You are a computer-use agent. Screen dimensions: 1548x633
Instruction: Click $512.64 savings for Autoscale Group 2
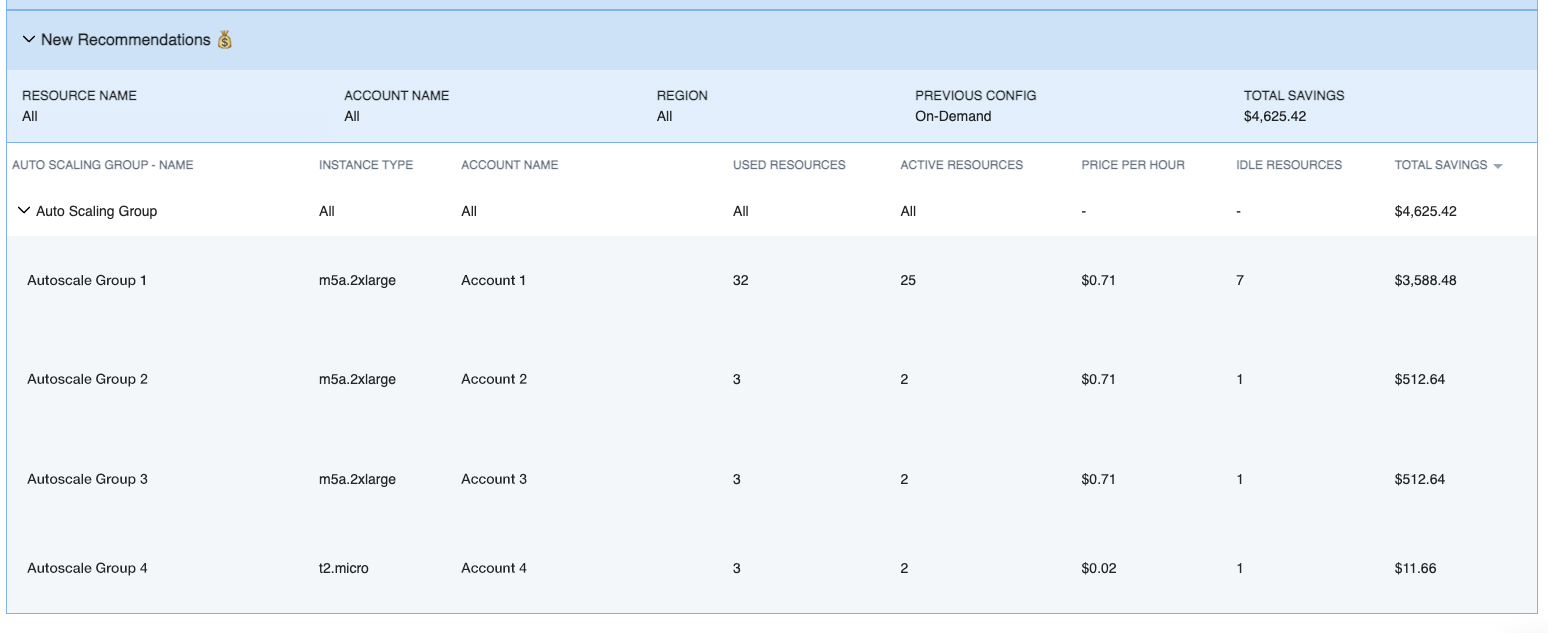(x=1420, y=379)
